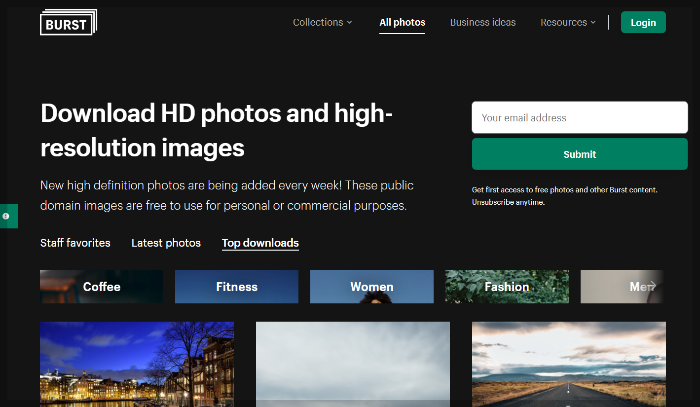Click the 'New high definition photos' paragraph

227,195
